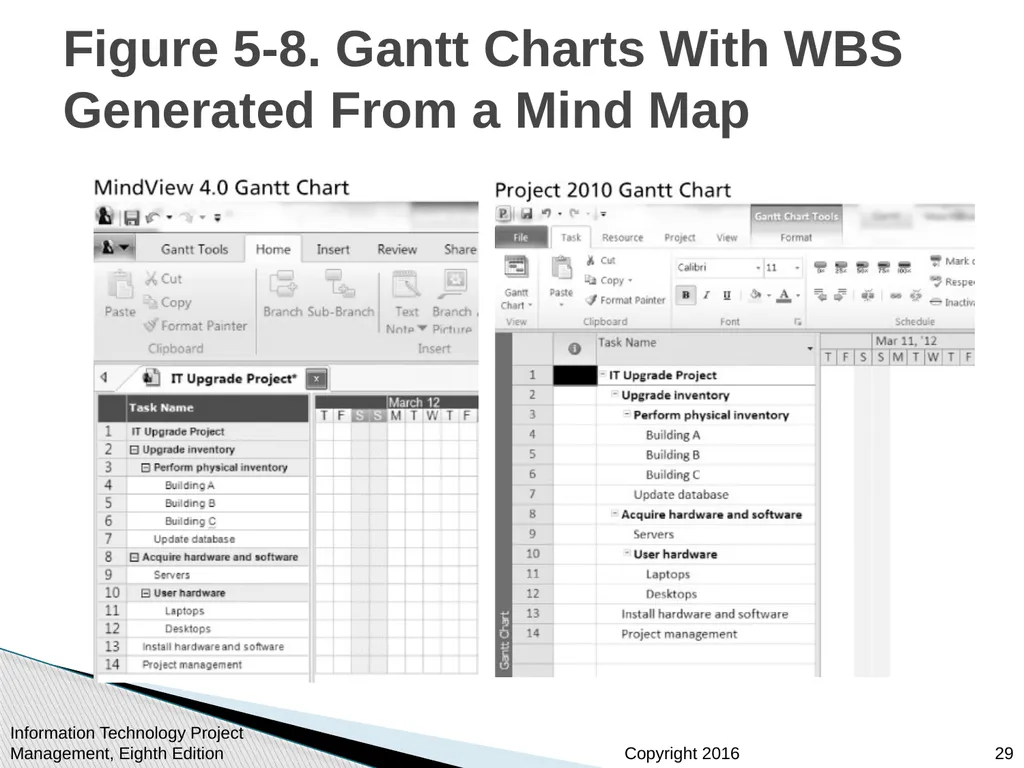The image size is (1024, 768).
Task: Click Paste icon in Project 2010 ribbon
Action: pyautogui.click(x=562, y=268)
